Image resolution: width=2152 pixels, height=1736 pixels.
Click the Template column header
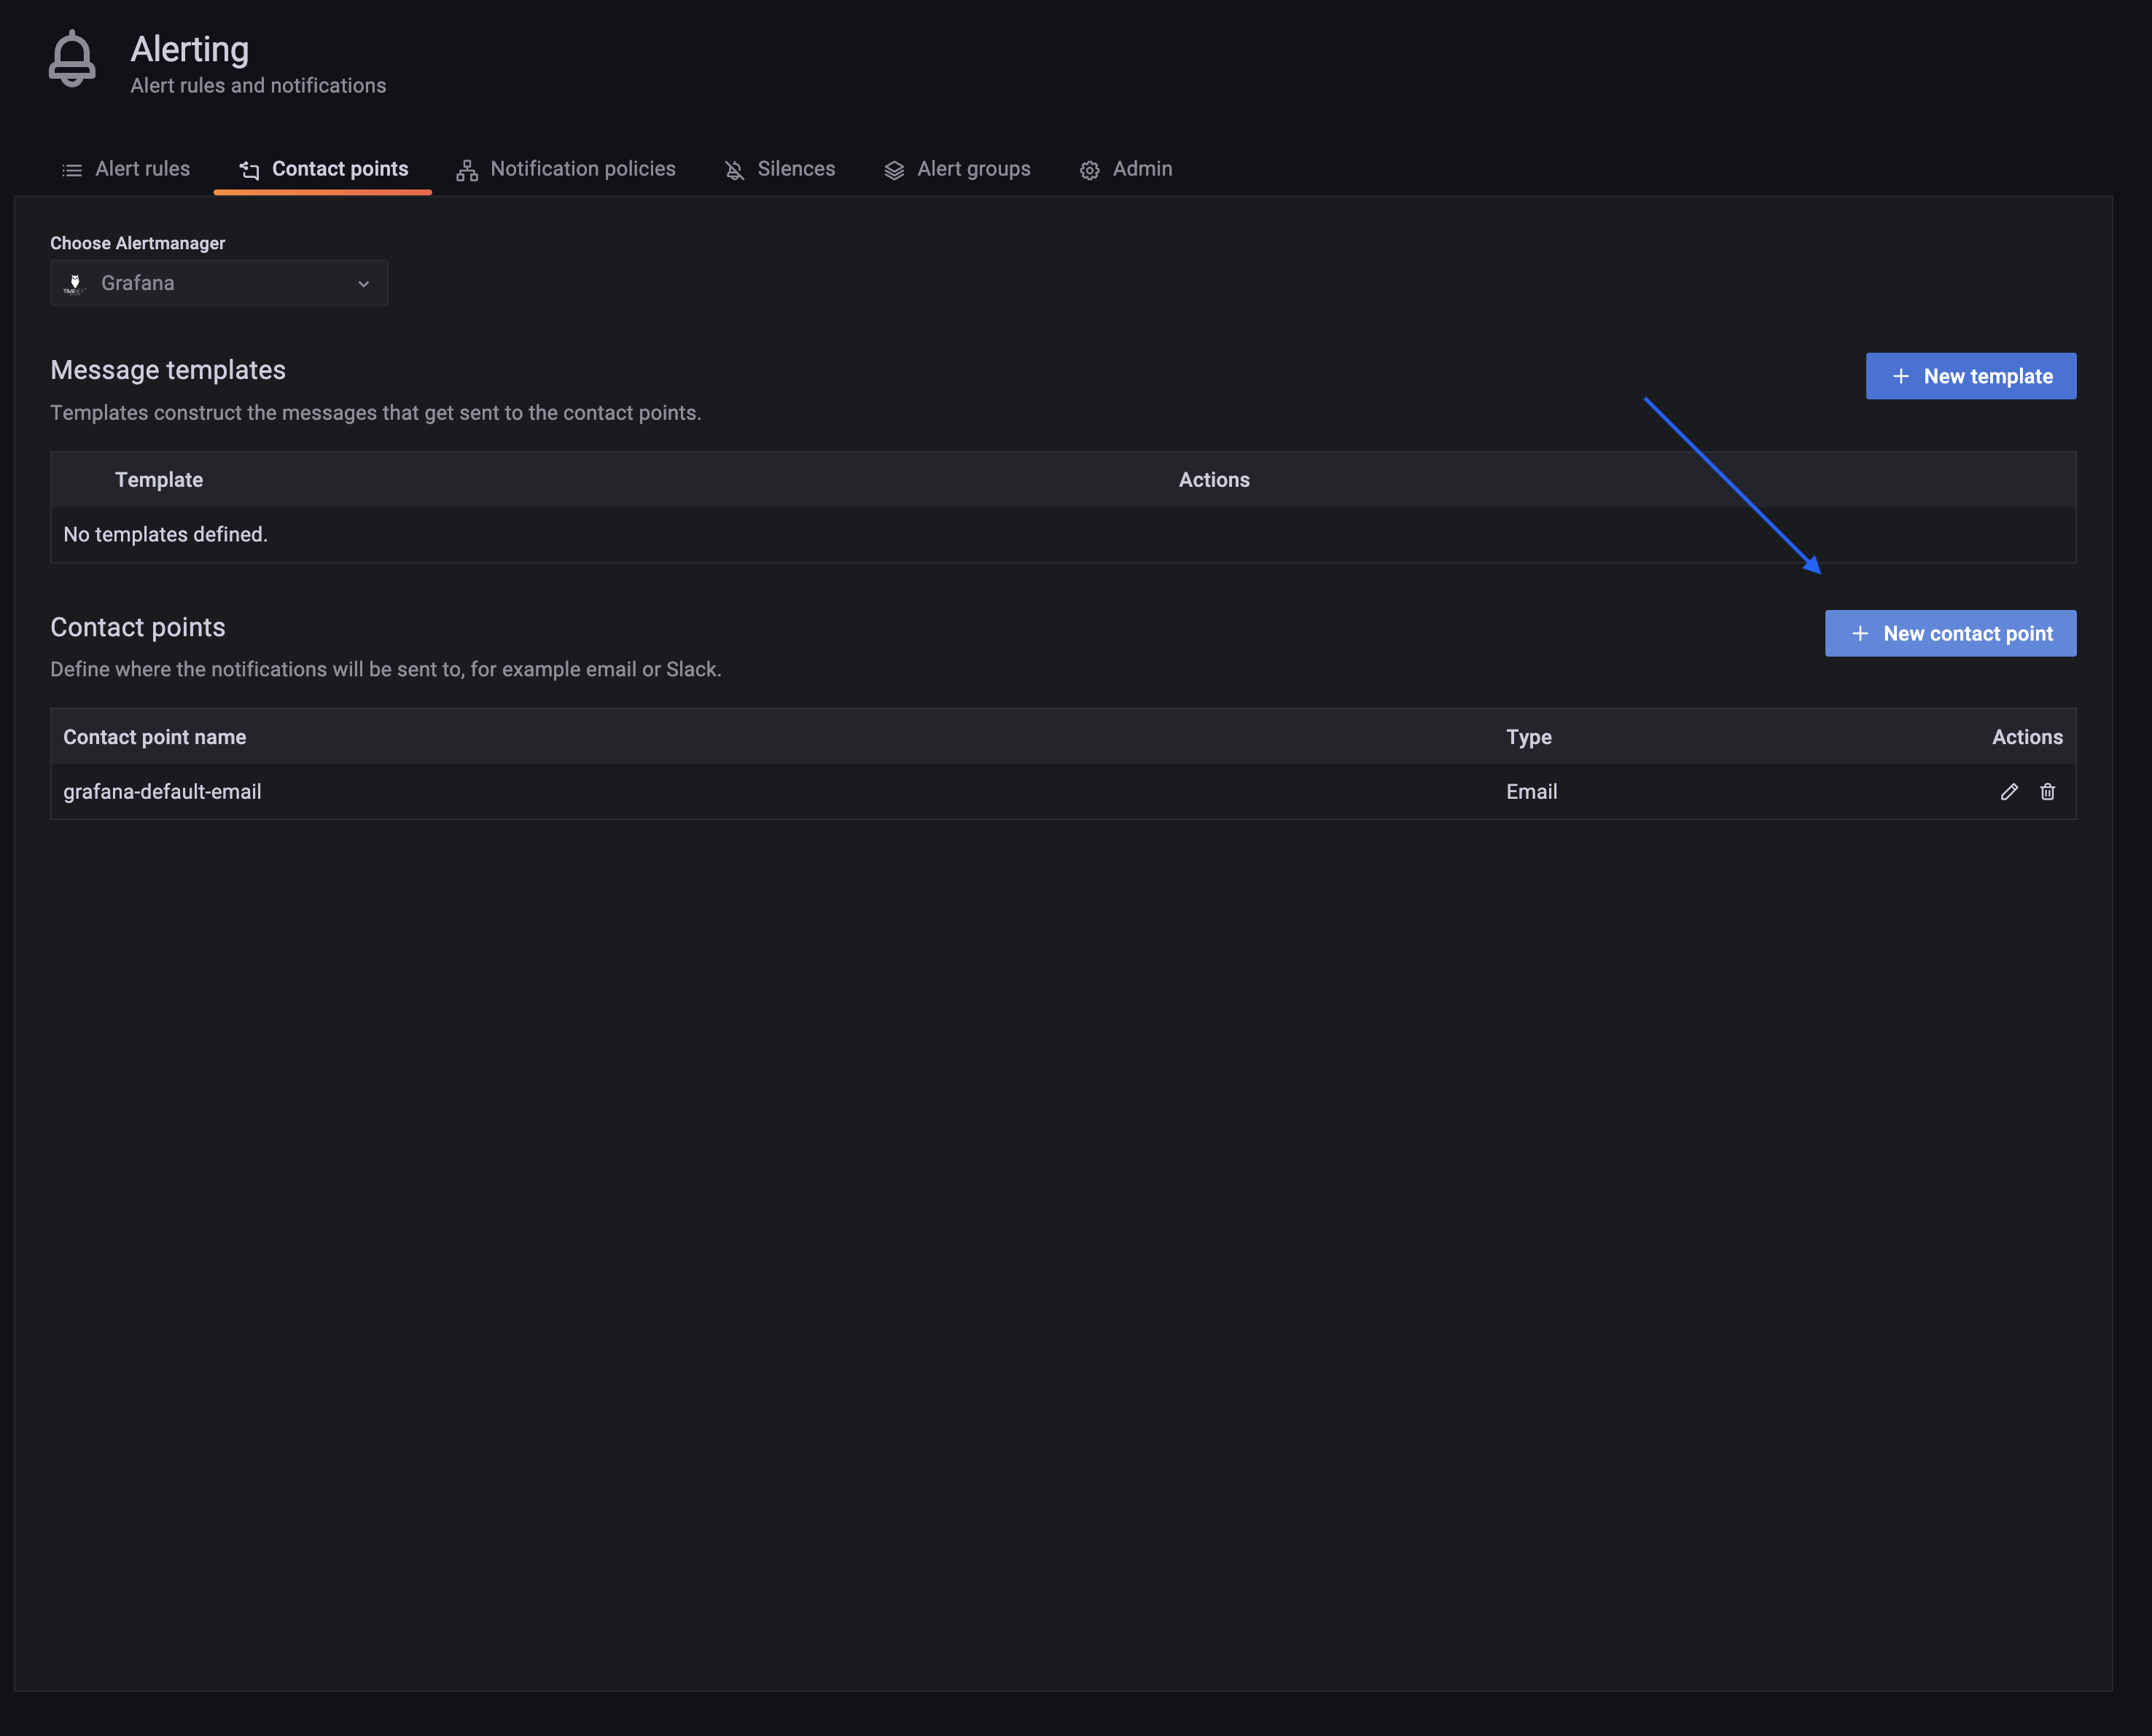point(159,480)
